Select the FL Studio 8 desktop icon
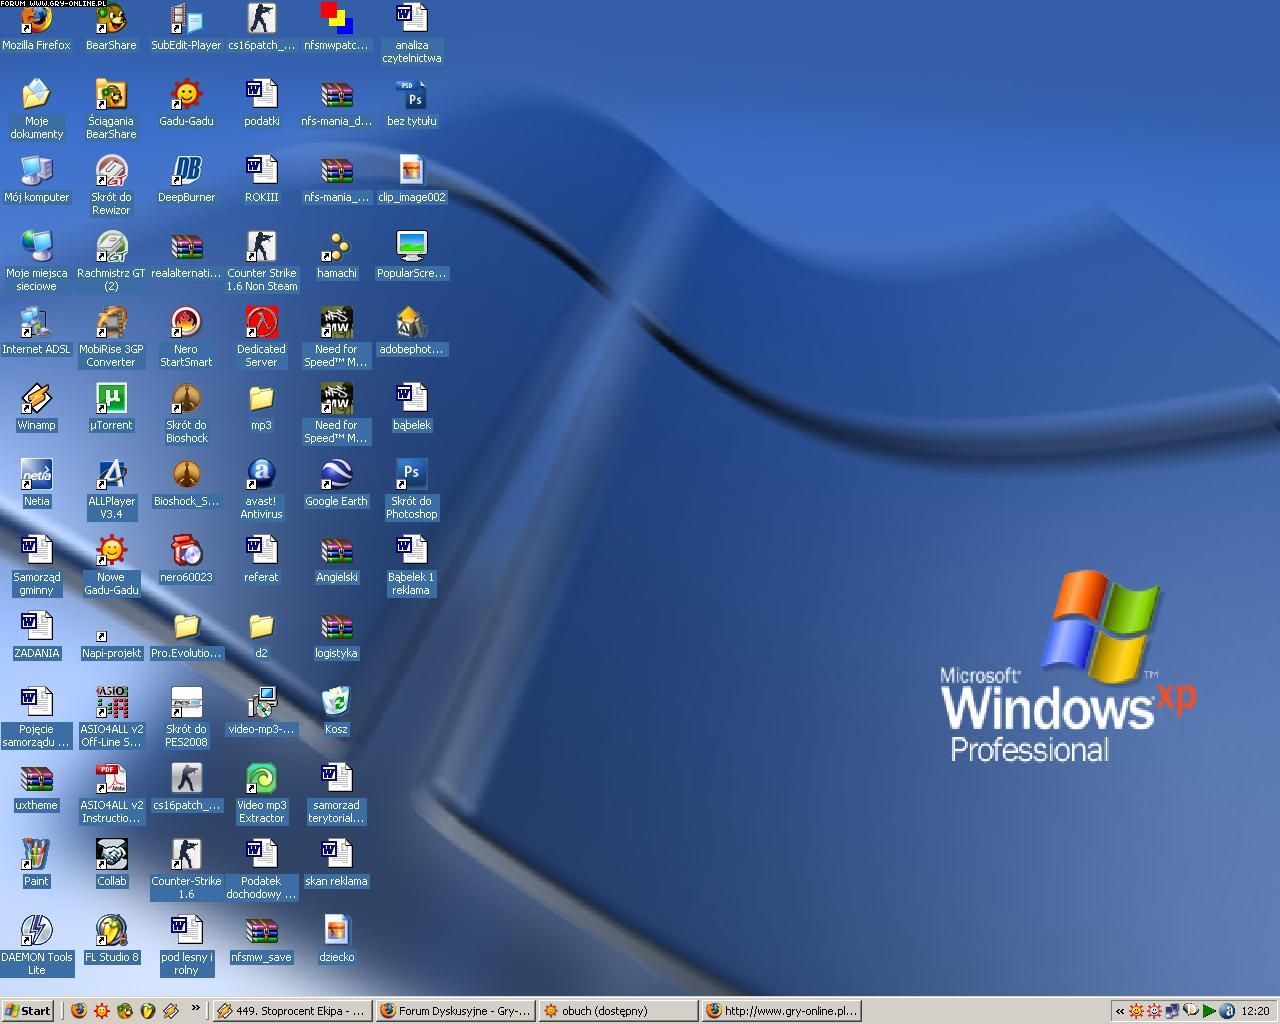1280x1024 pixels. (x=111, y=939)
